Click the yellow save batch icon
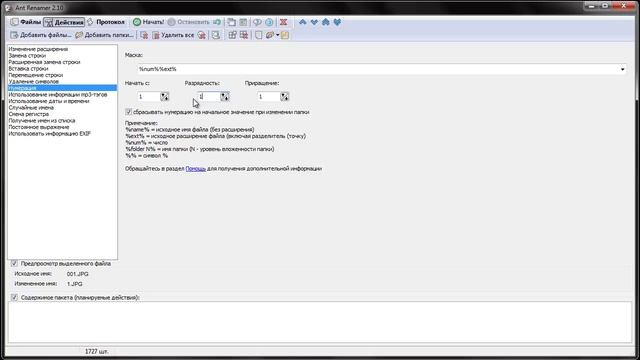640x360 pixels. (x=285, y=36)
